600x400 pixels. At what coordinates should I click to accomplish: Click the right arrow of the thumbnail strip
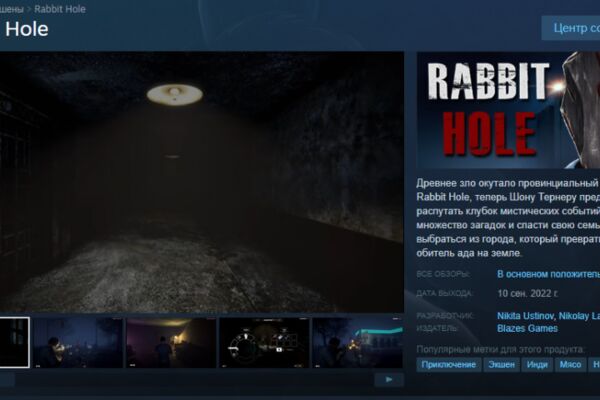389,380
